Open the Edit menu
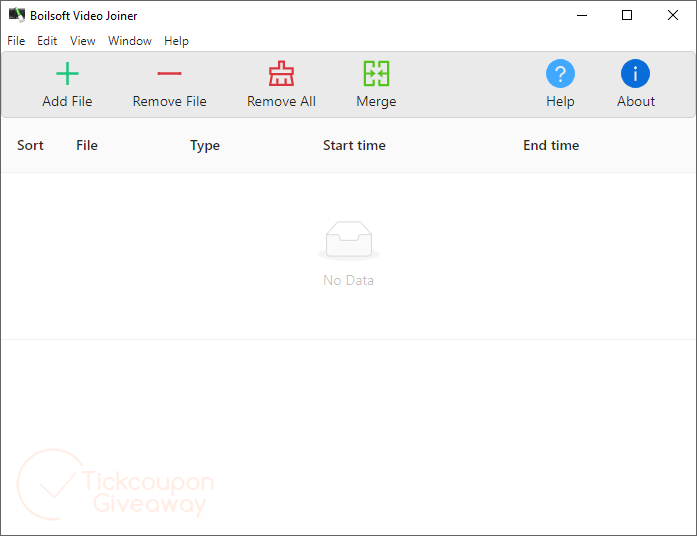Image resolution: width=697 pixels, height=536 pixels. click(47, 41)
